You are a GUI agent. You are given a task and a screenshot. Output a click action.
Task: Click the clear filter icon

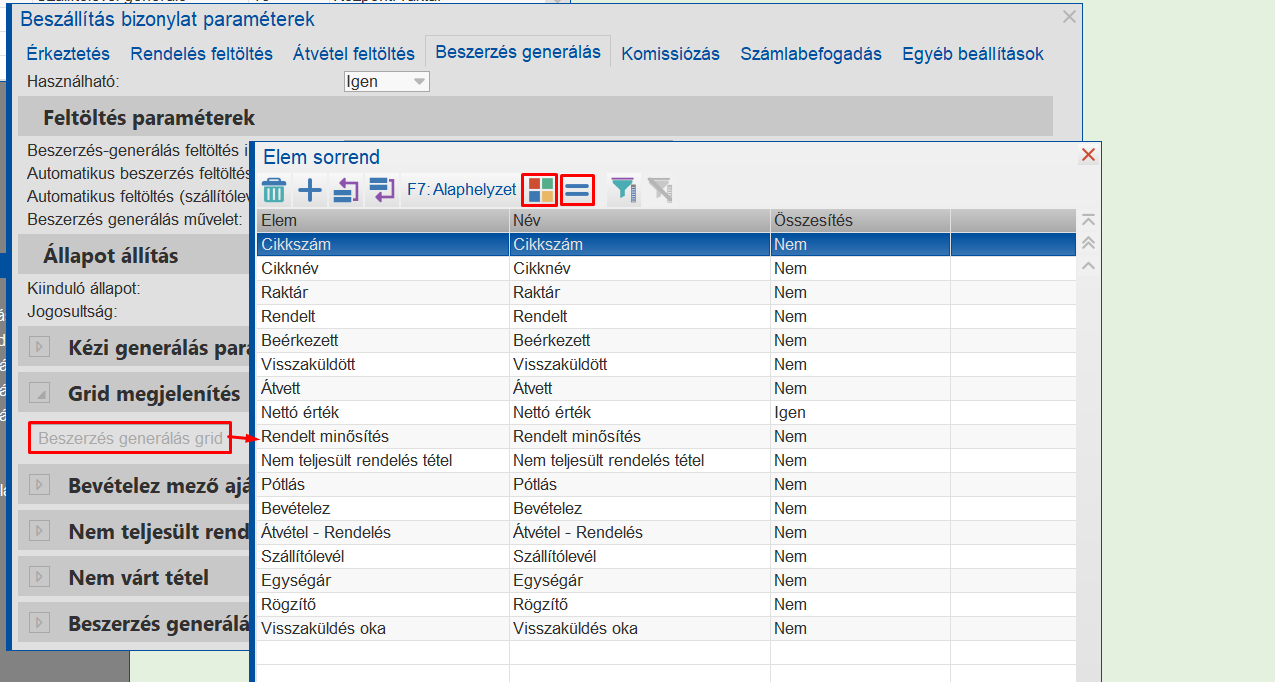pos(657,189)
